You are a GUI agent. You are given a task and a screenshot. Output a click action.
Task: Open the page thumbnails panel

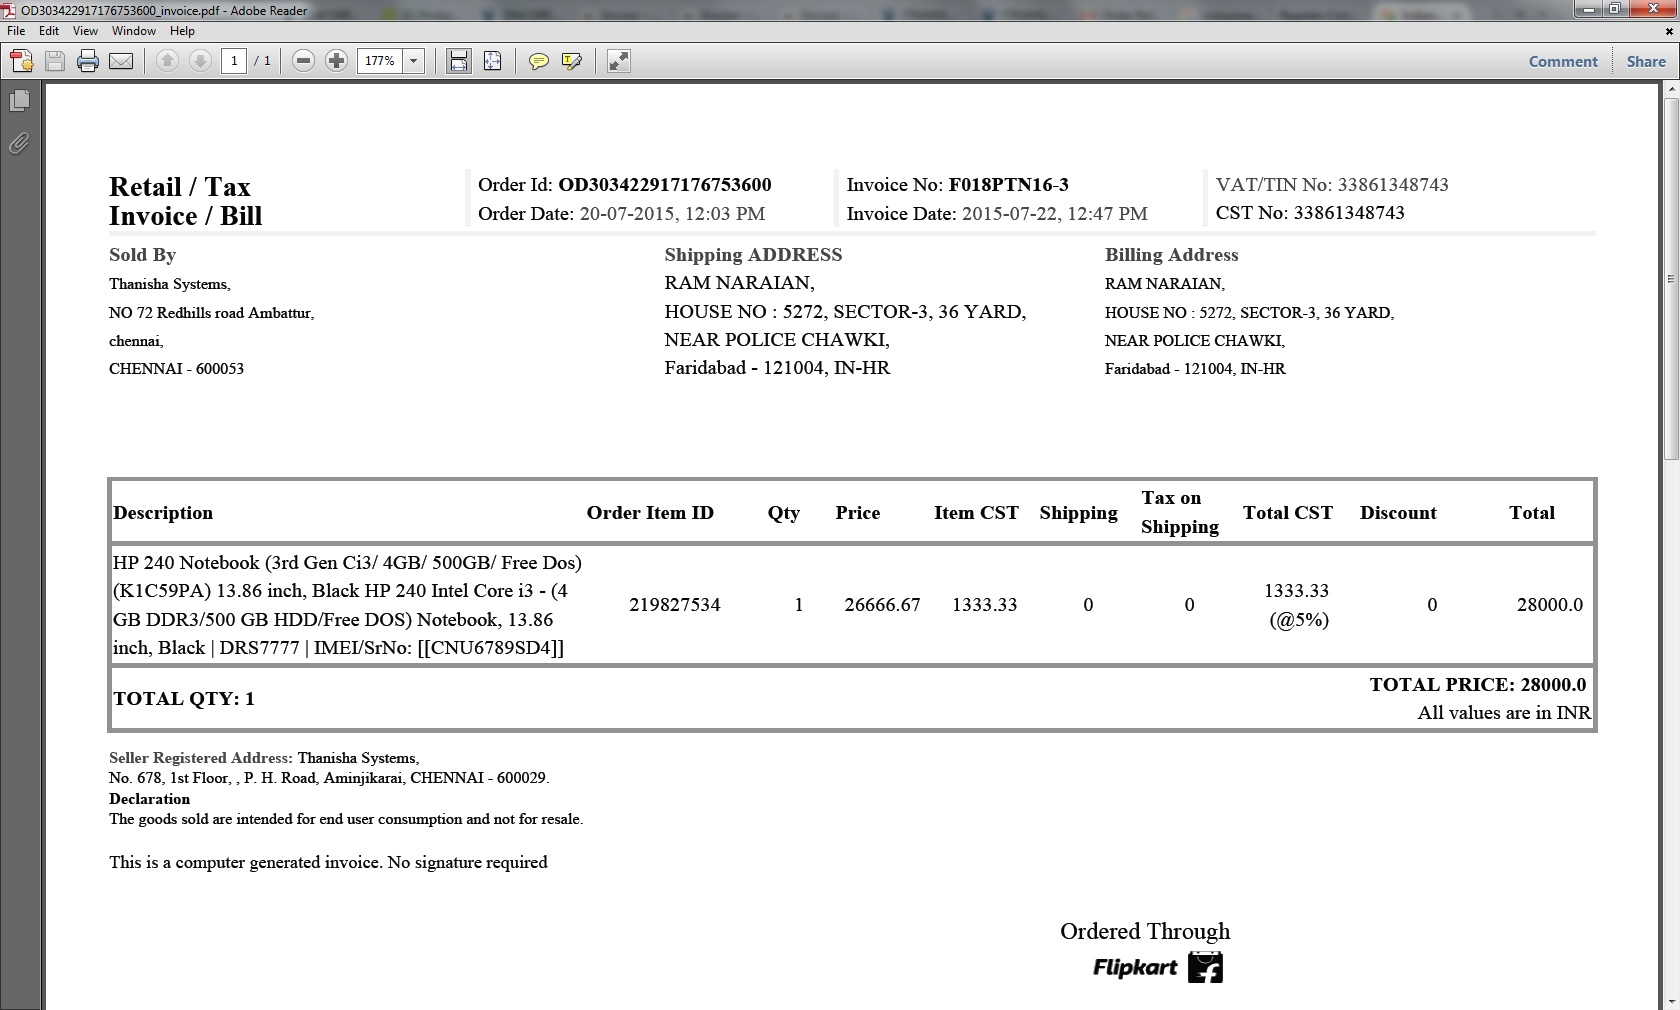point(19,101)
